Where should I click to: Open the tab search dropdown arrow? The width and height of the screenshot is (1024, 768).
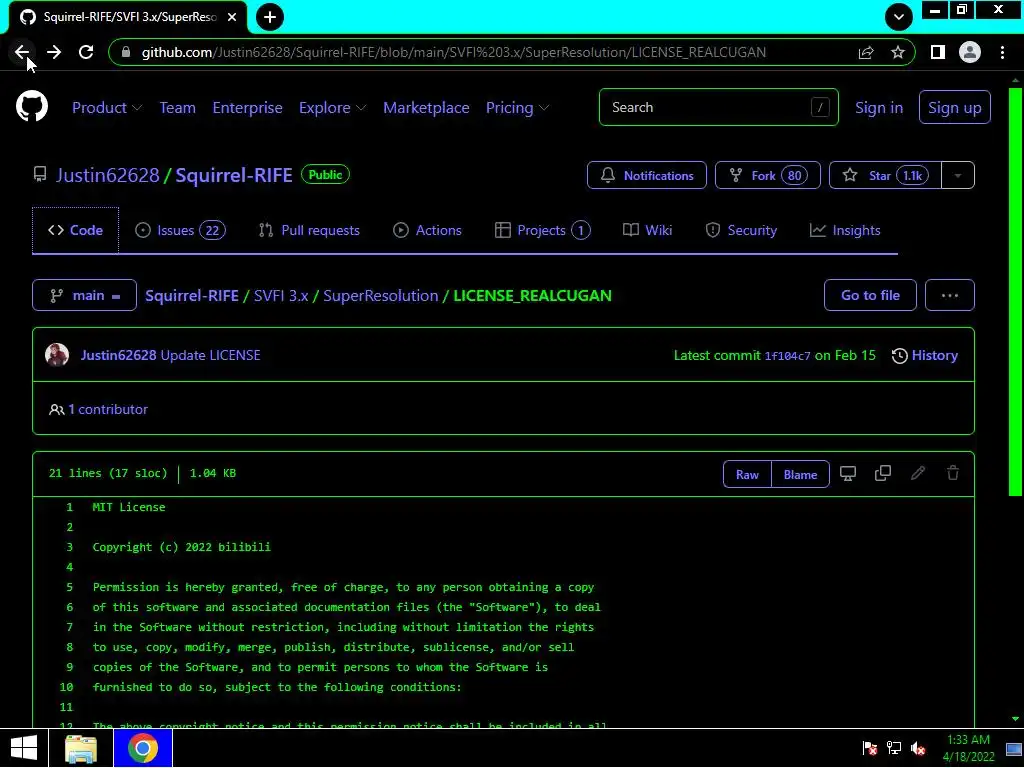pos(899,17)
